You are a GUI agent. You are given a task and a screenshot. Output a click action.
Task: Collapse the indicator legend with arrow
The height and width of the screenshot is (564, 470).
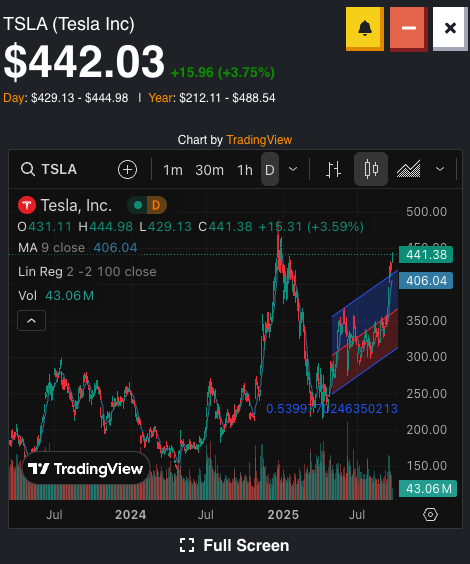pos(32,320)
